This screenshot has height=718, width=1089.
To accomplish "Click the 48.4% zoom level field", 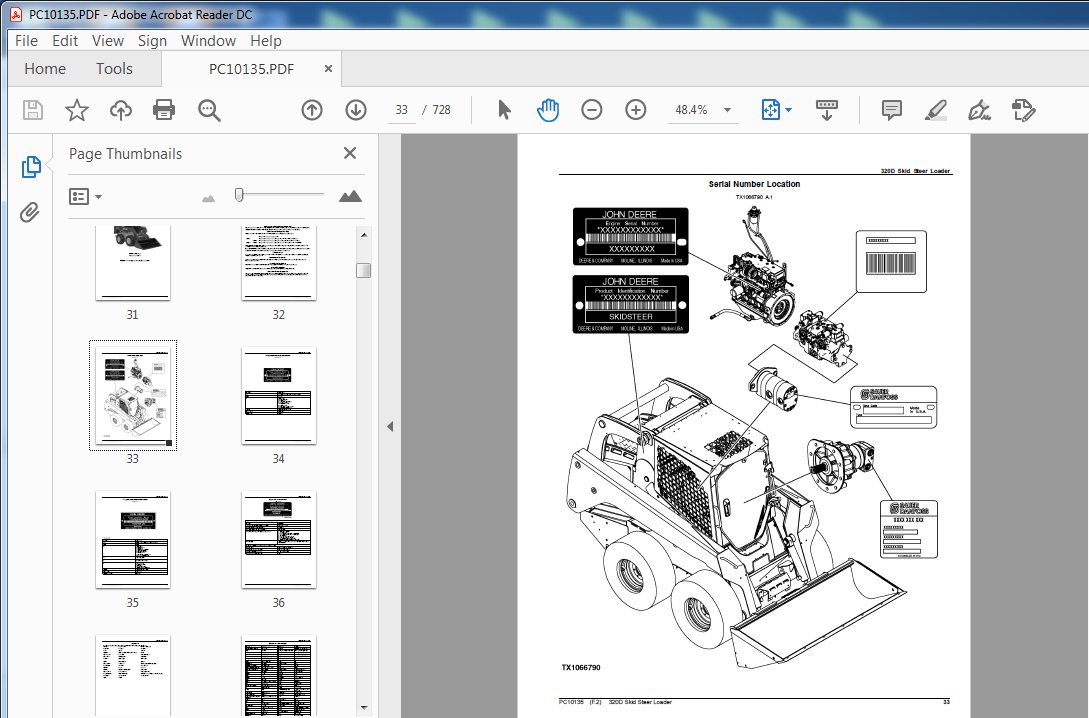I will pos(691,110).
